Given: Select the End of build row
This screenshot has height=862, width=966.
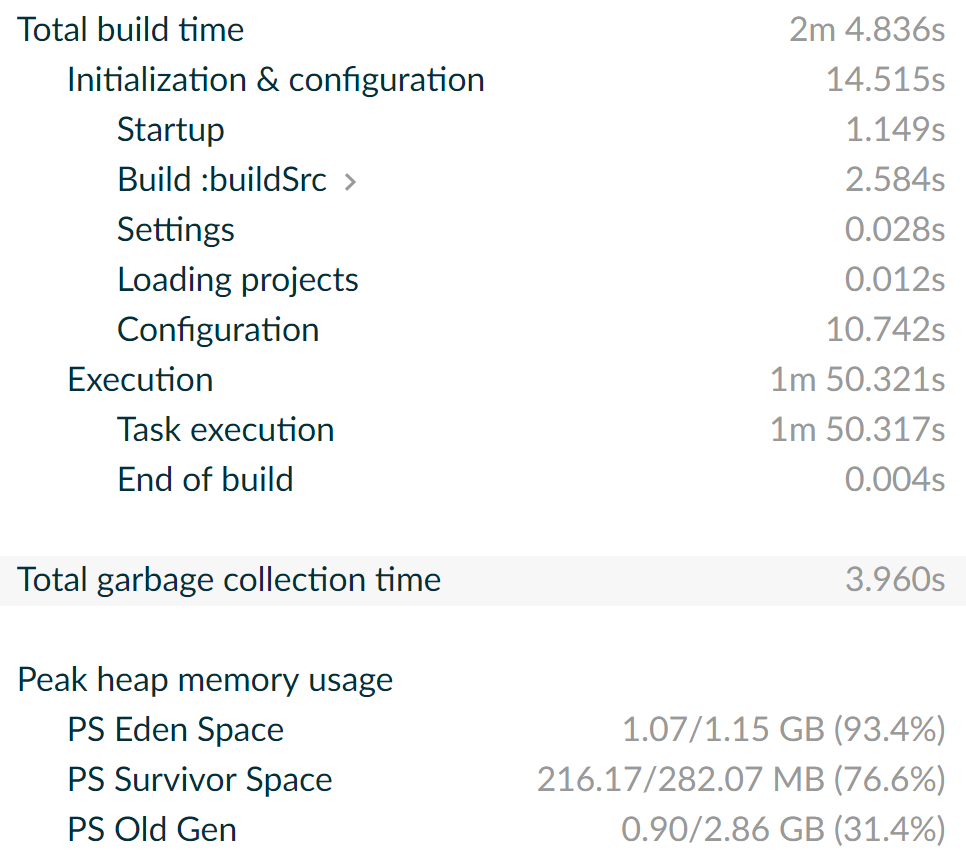Looking at the screenshot, I should click(205, 480).
